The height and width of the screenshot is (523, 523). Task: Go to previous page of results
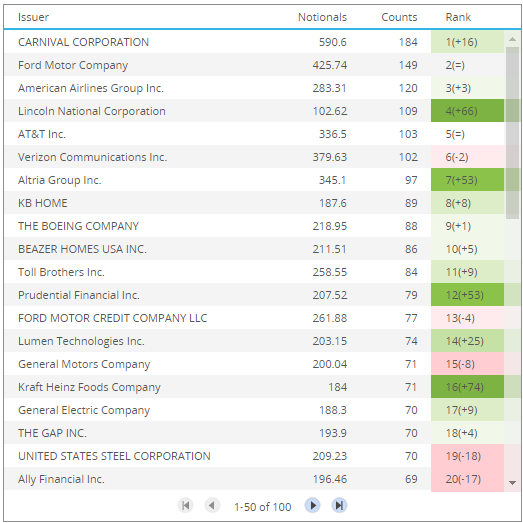click(x=212, y=505)
